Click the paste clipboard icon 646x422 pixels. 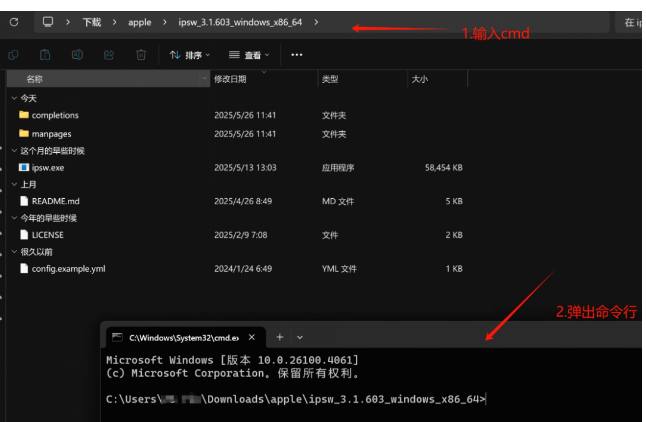pyautogui.click(x=45, y=55)
